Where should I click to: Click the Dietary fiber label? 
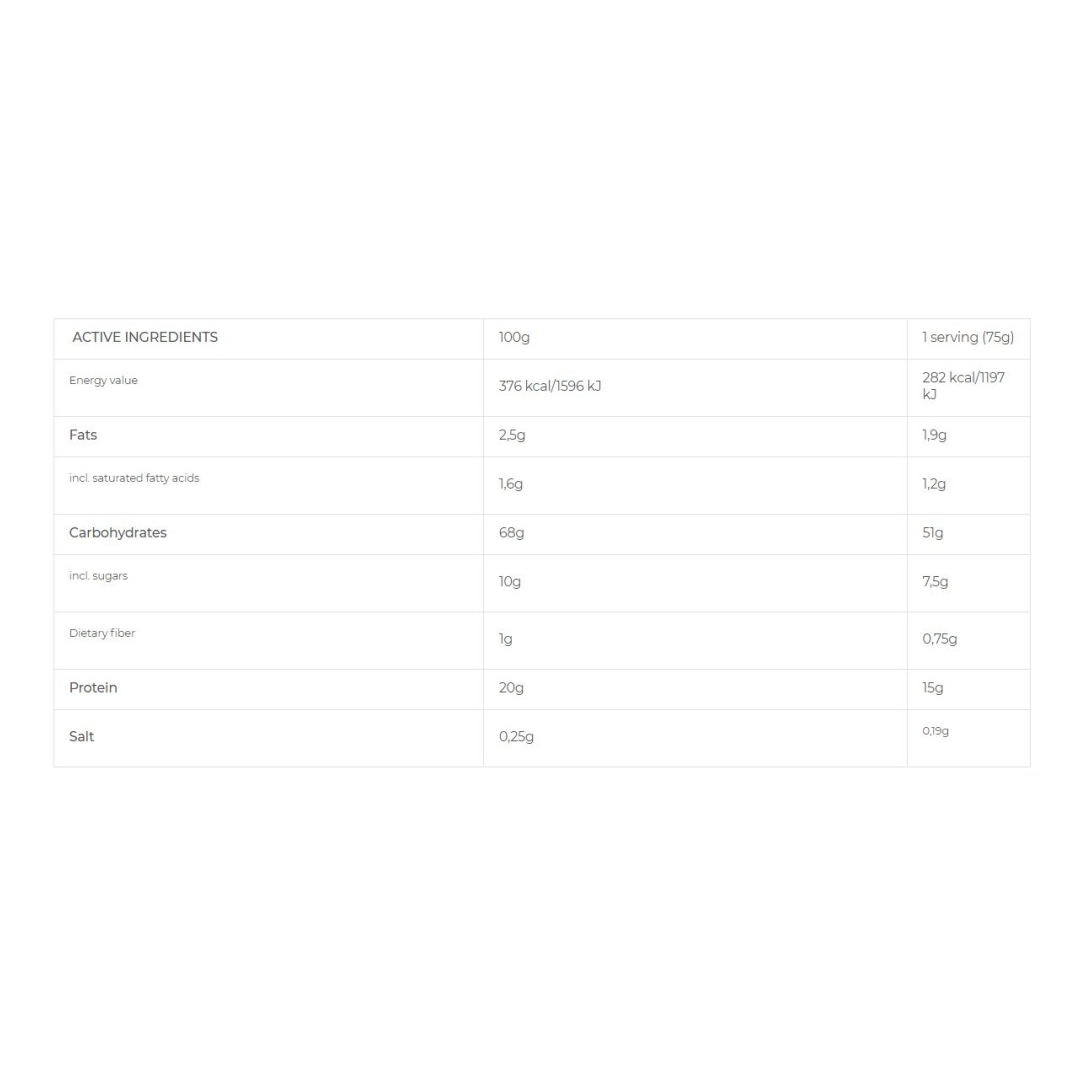[102, 634]
